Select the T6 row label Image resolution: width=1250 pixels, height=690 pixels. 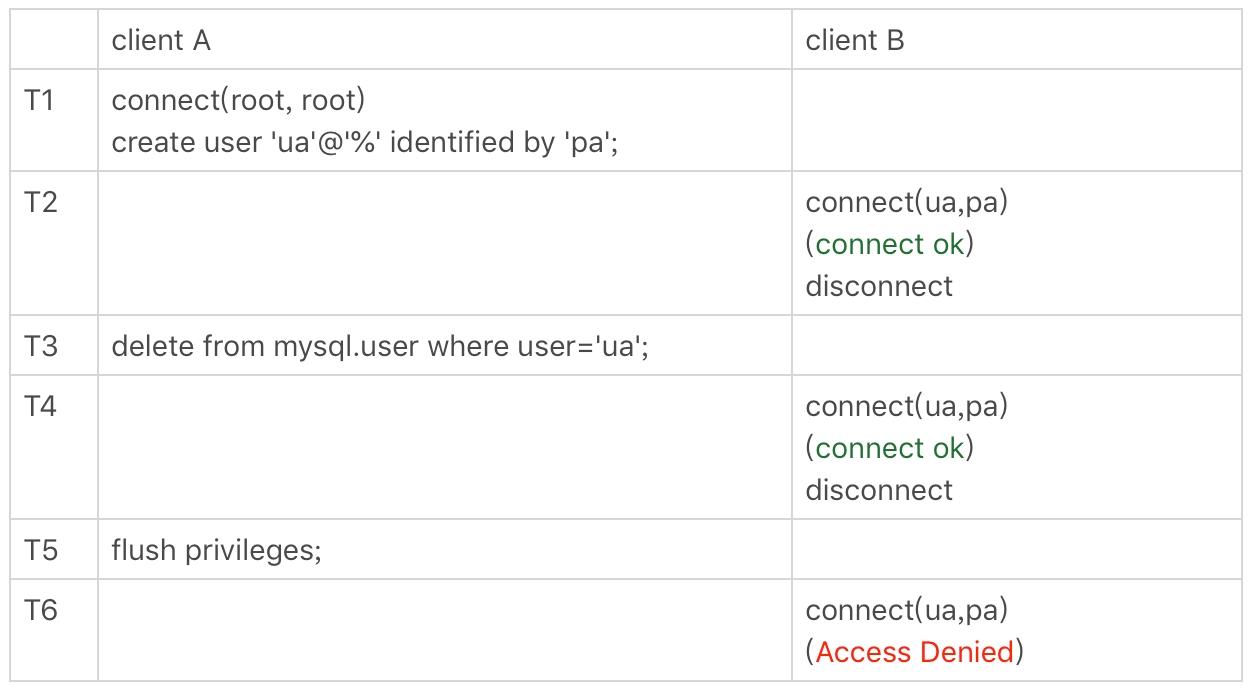[x=41, y=610]
